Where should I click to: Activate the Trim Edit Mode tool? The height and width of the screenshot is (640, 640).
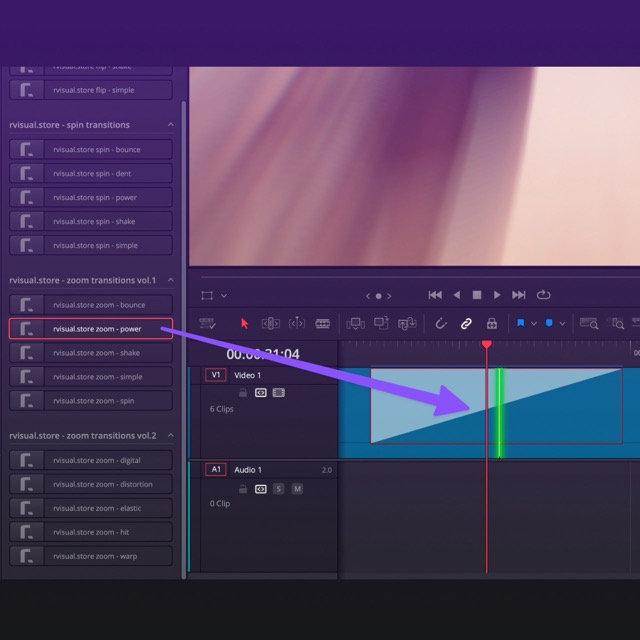pyautogui.click(x=270, y=323)
